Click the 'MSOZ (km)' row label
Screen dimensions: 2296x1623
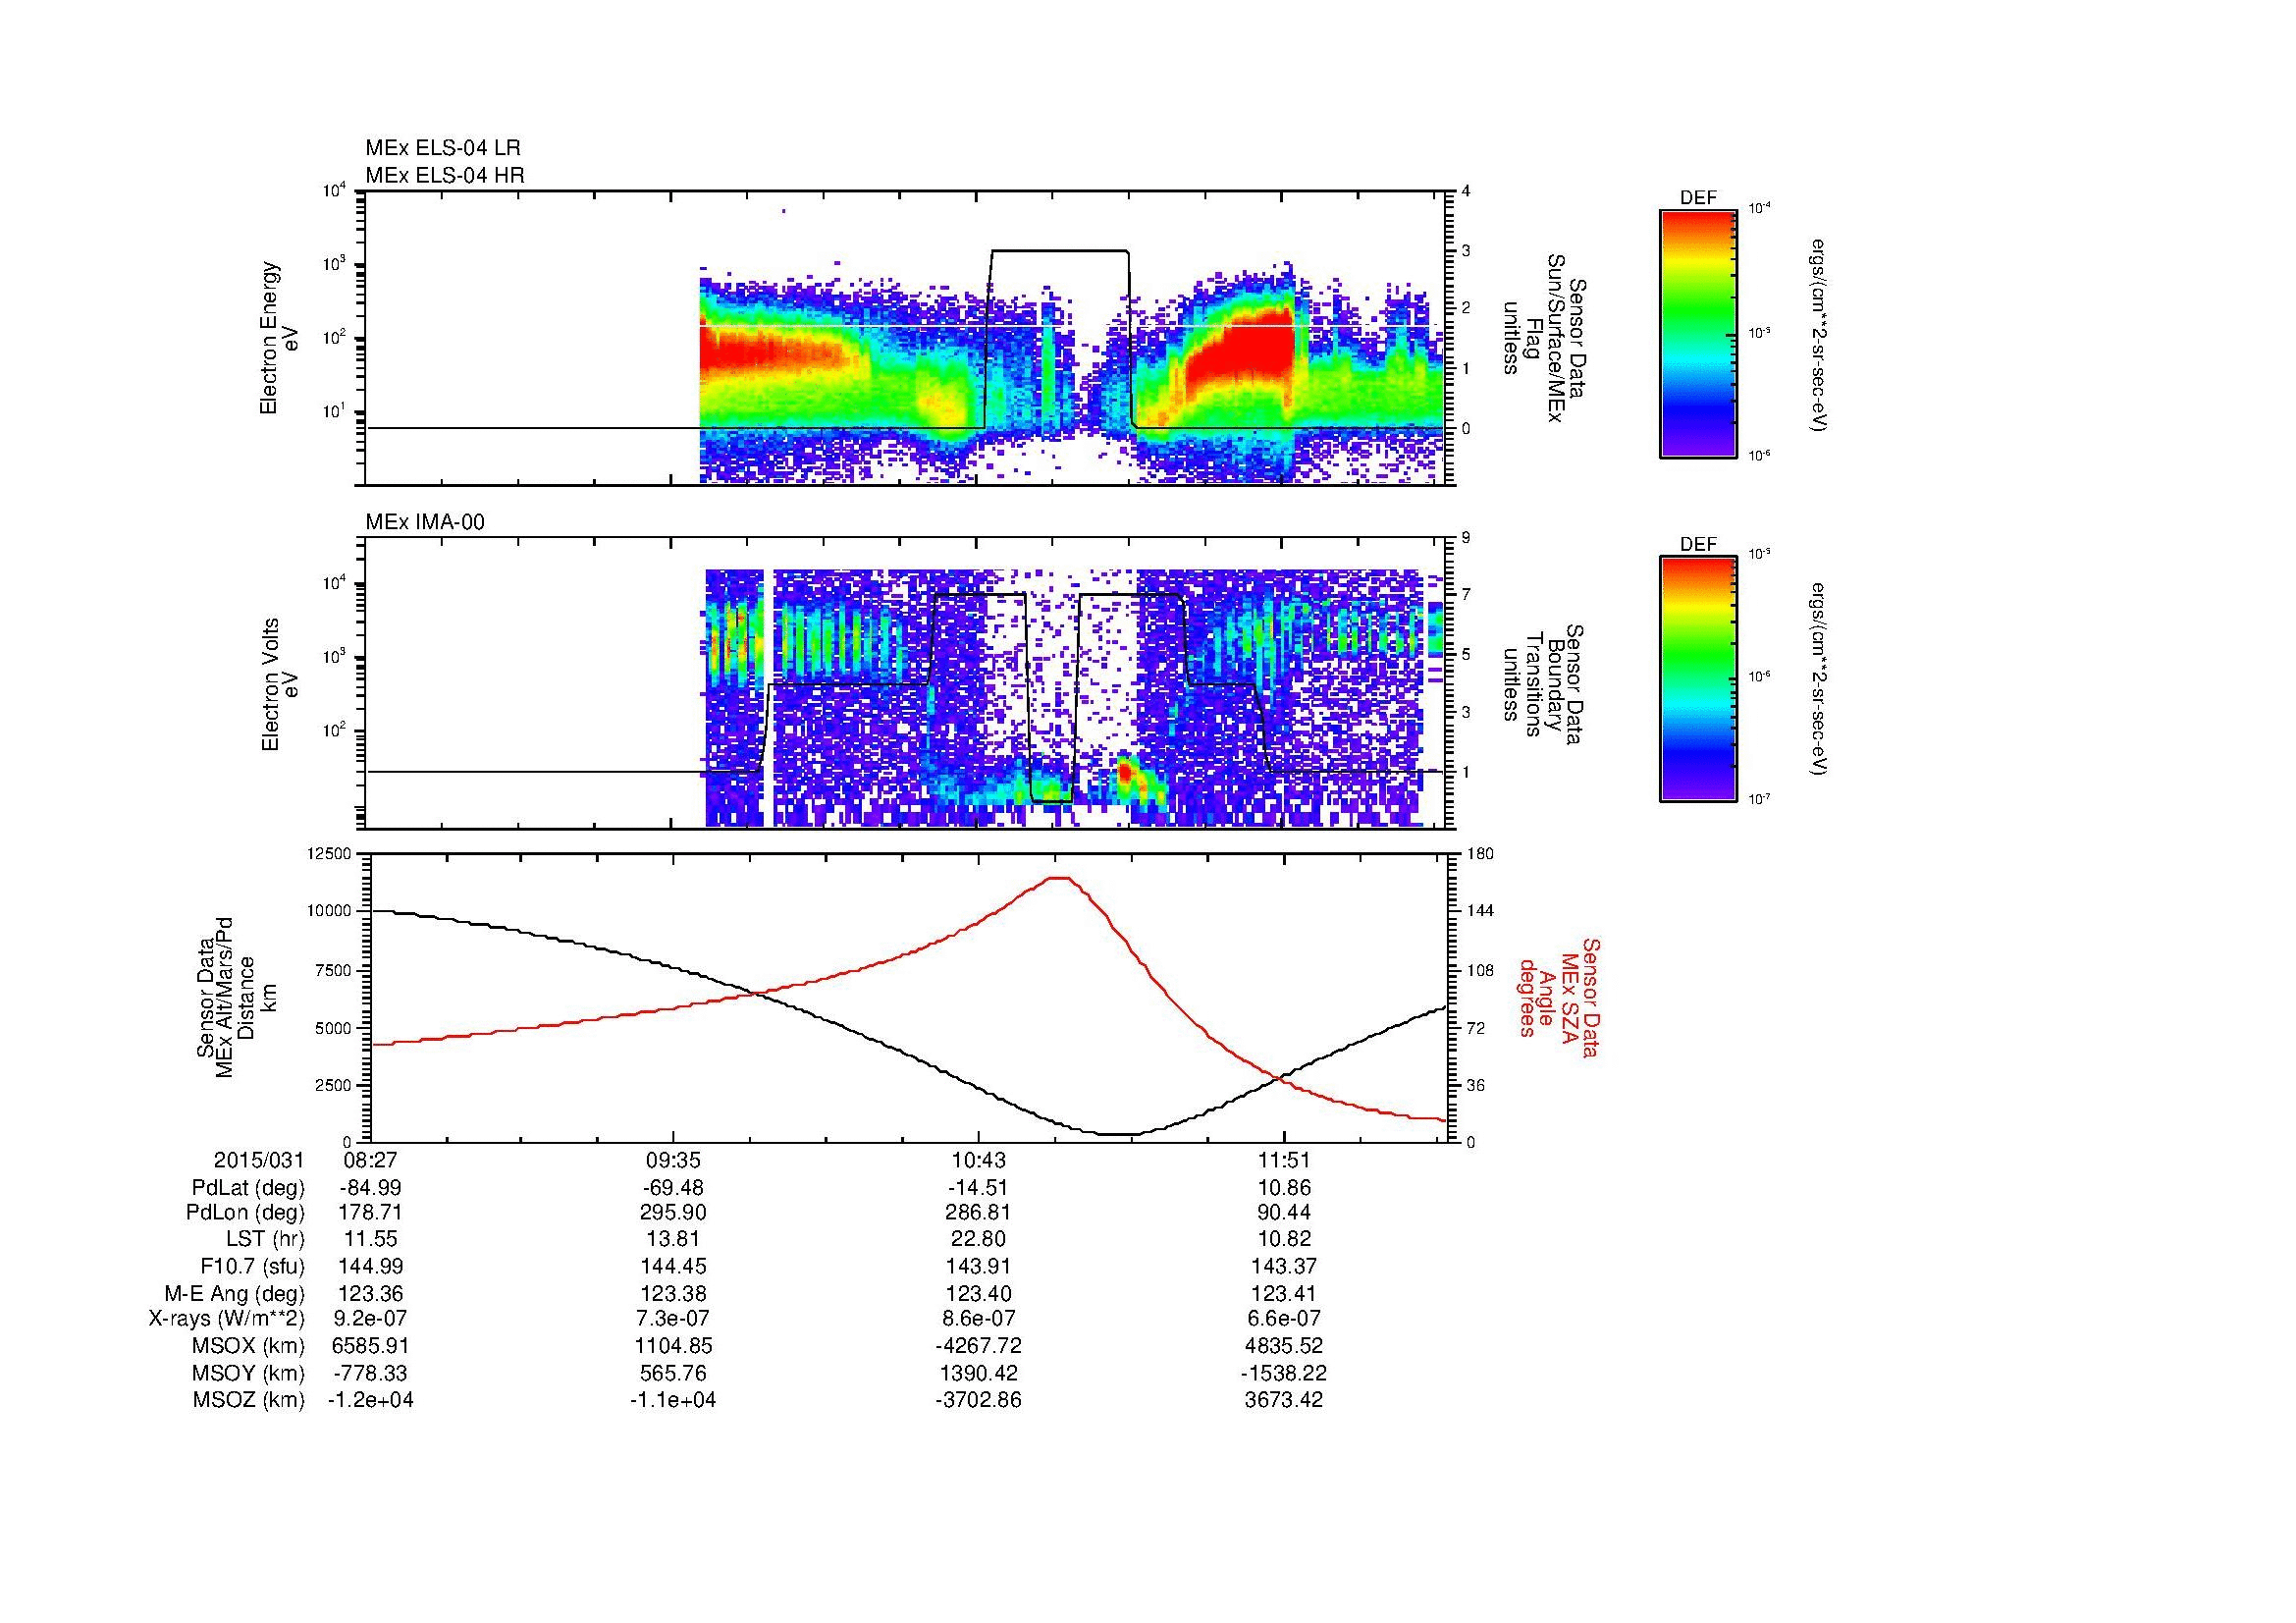click(x=248, y=1400)
